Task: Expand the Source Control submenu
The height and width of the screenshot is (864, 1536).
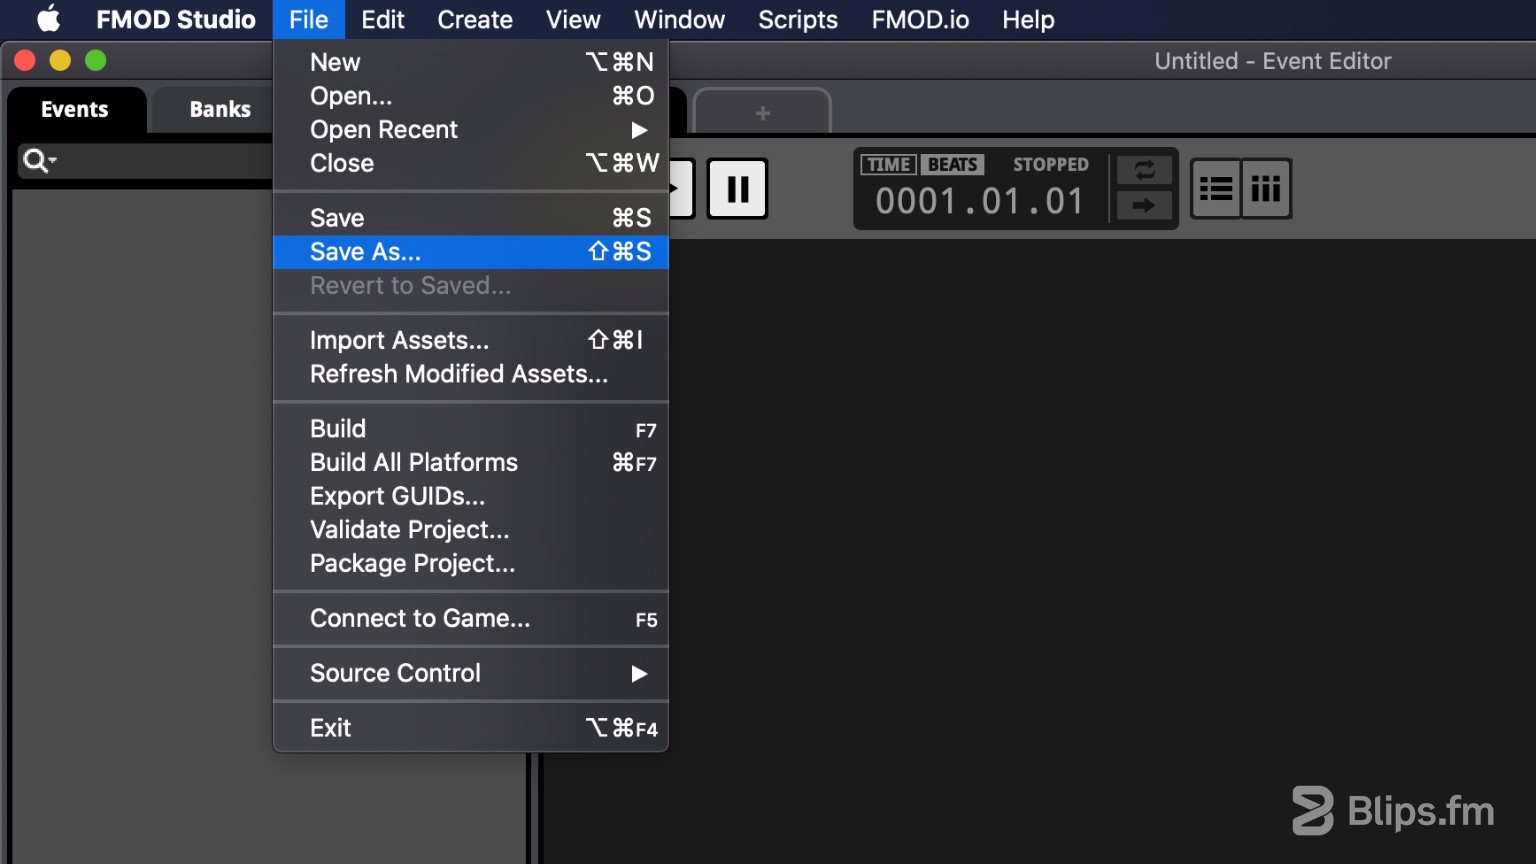Action: [x=470, y=673]
